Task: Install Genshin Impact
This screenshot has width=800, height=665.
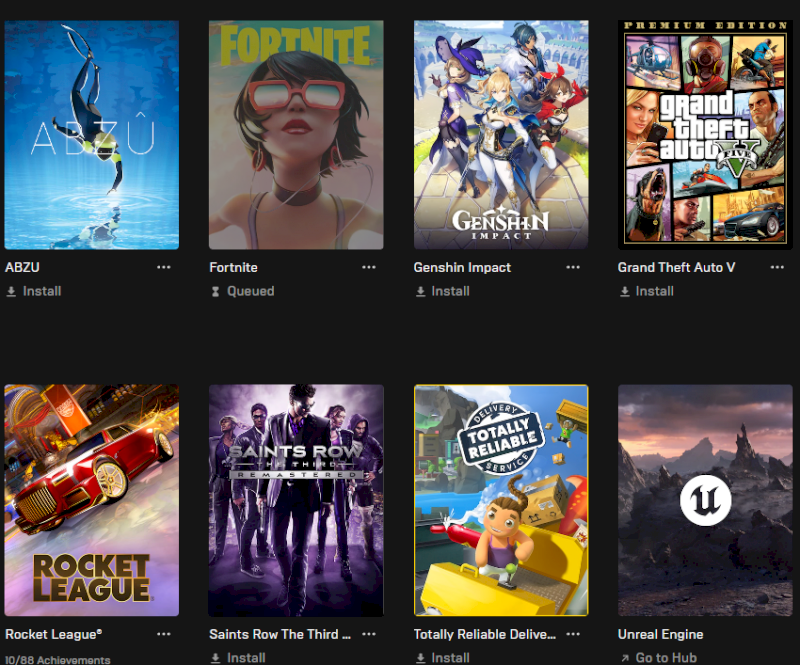Action: [x=451, y=291]
